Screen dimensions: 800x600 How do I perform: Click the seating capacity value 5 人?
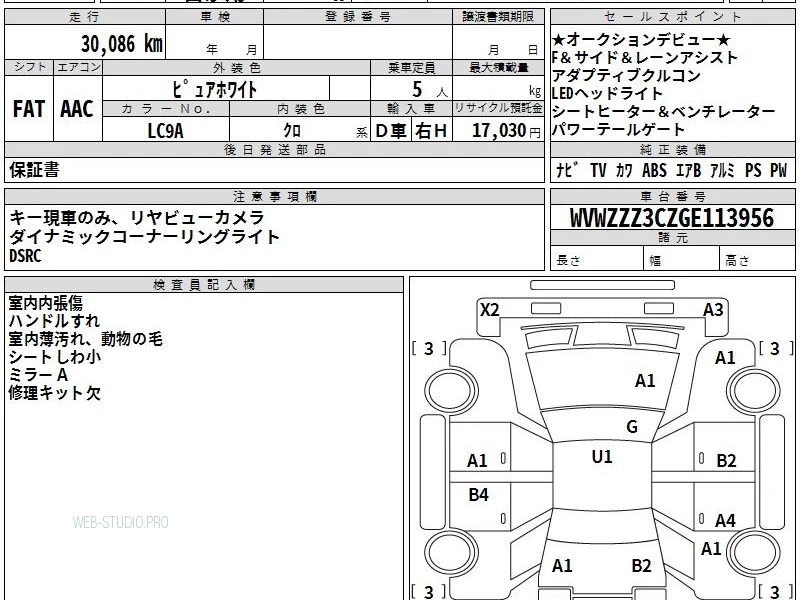tap(429, 90)
